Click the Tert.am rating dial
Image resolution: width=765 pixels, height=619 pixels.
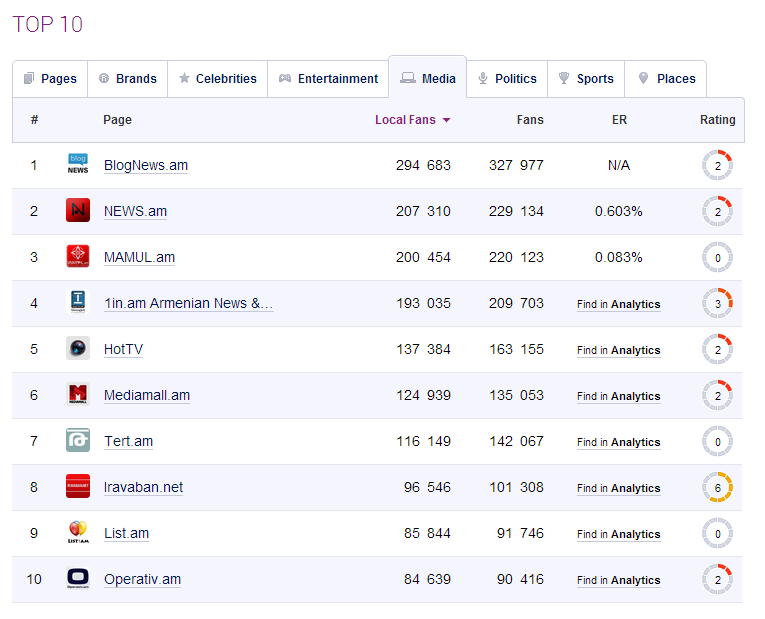(717, 441)
